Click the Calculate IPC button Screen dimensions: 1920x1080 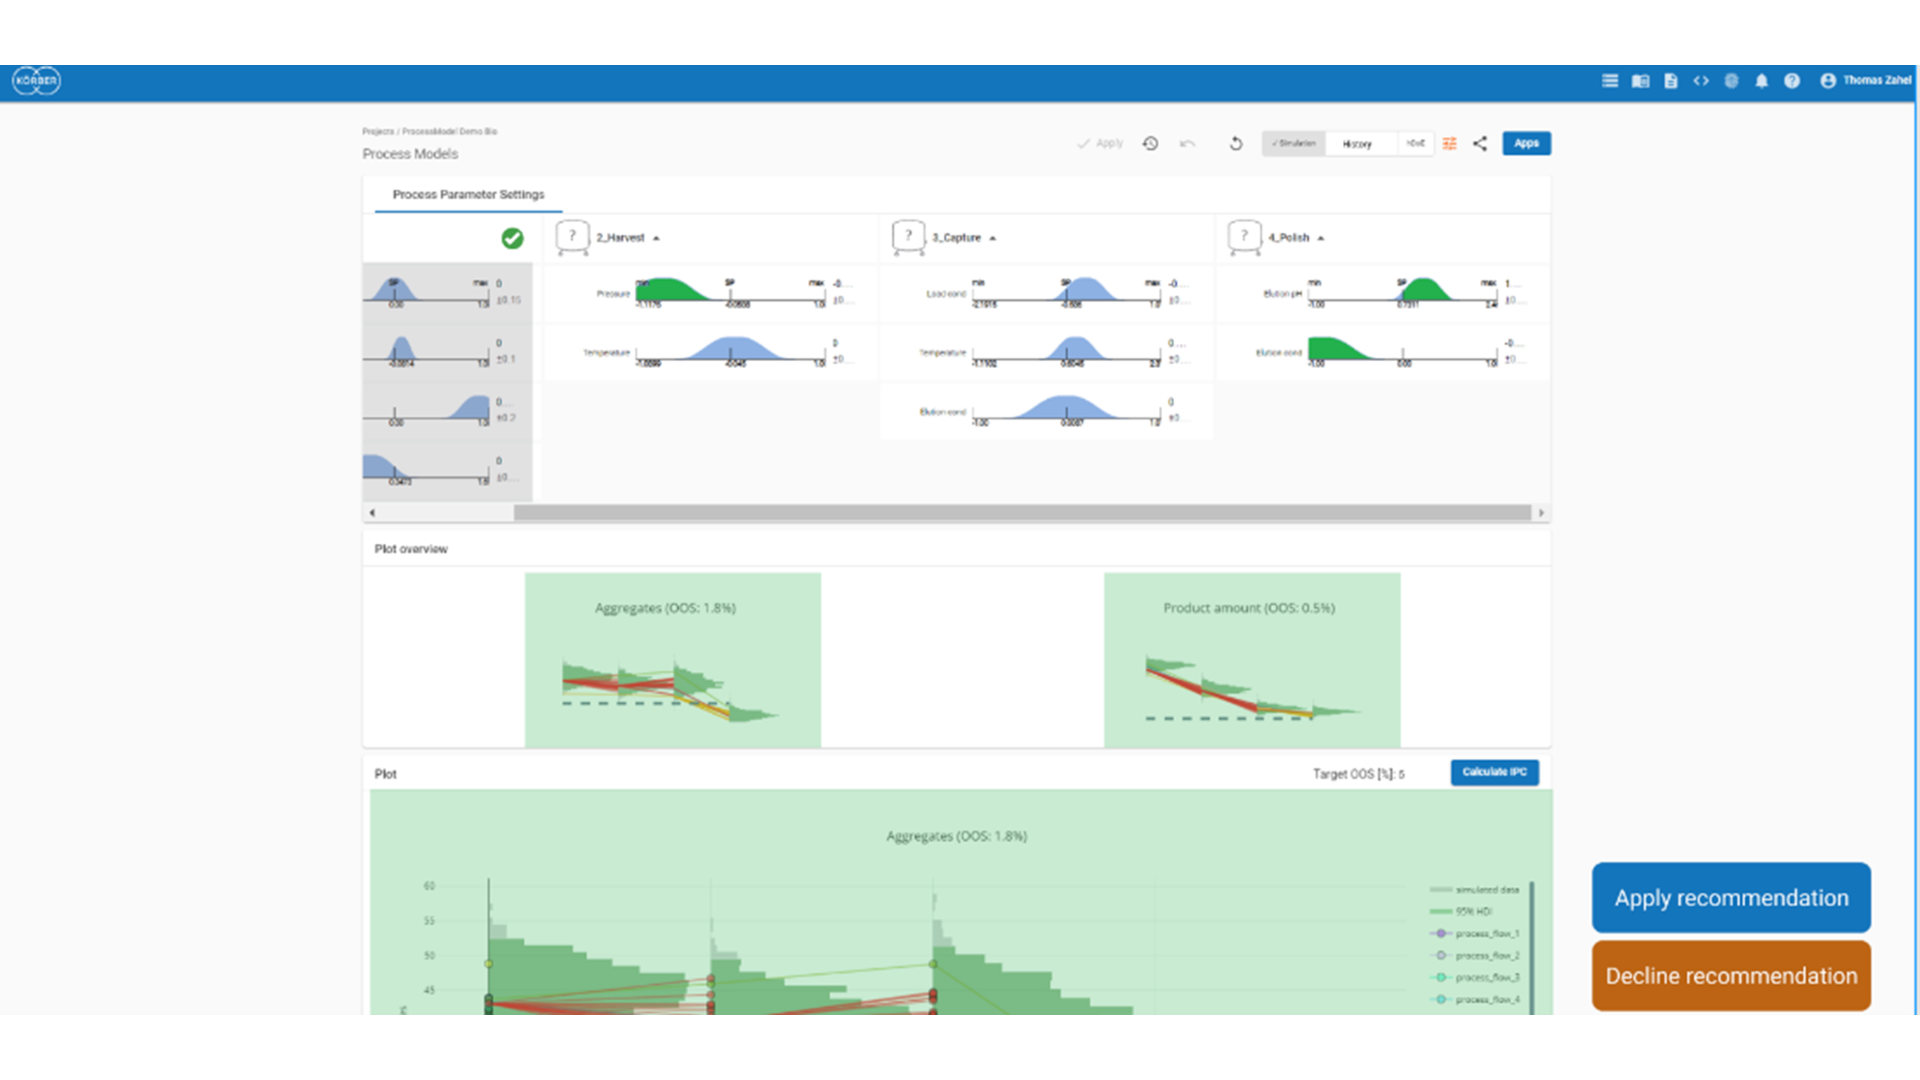coord(1494,772)
